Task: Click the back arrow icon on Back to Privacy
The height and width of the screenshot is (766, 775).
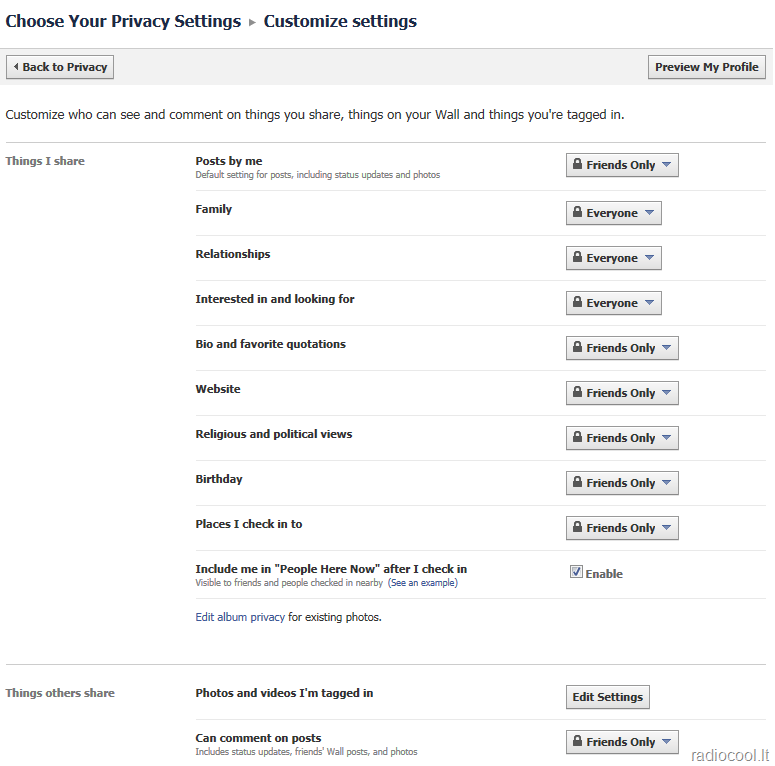Action: [x=16, y=67]
